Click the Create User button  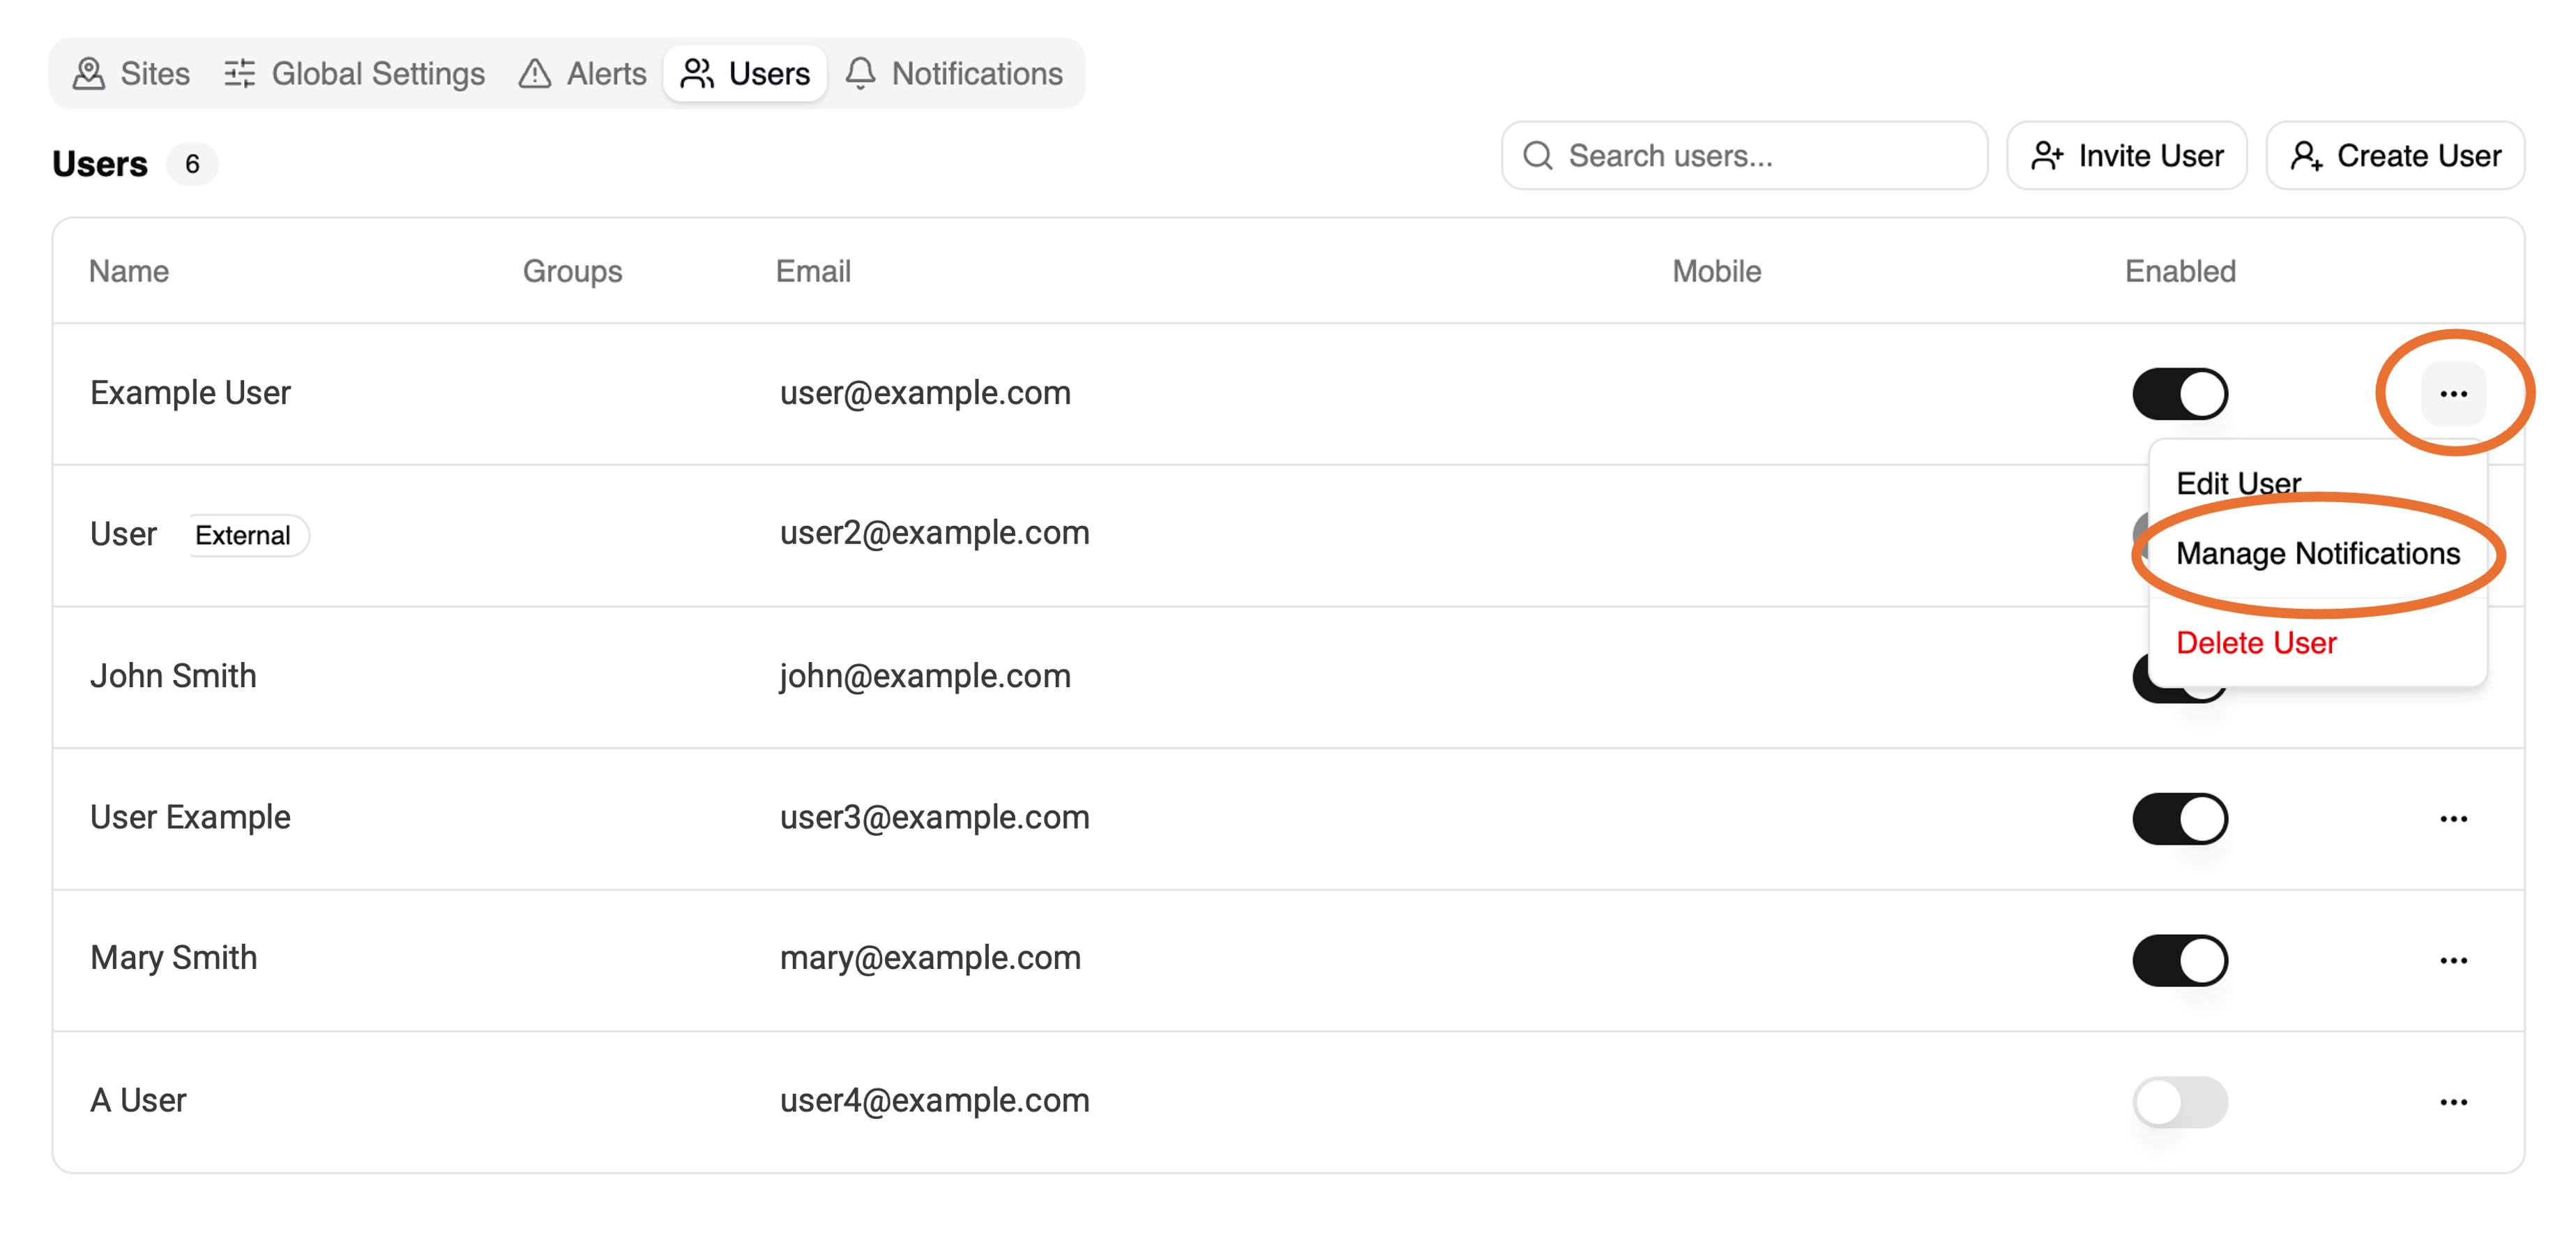(x=2395, y=156)
